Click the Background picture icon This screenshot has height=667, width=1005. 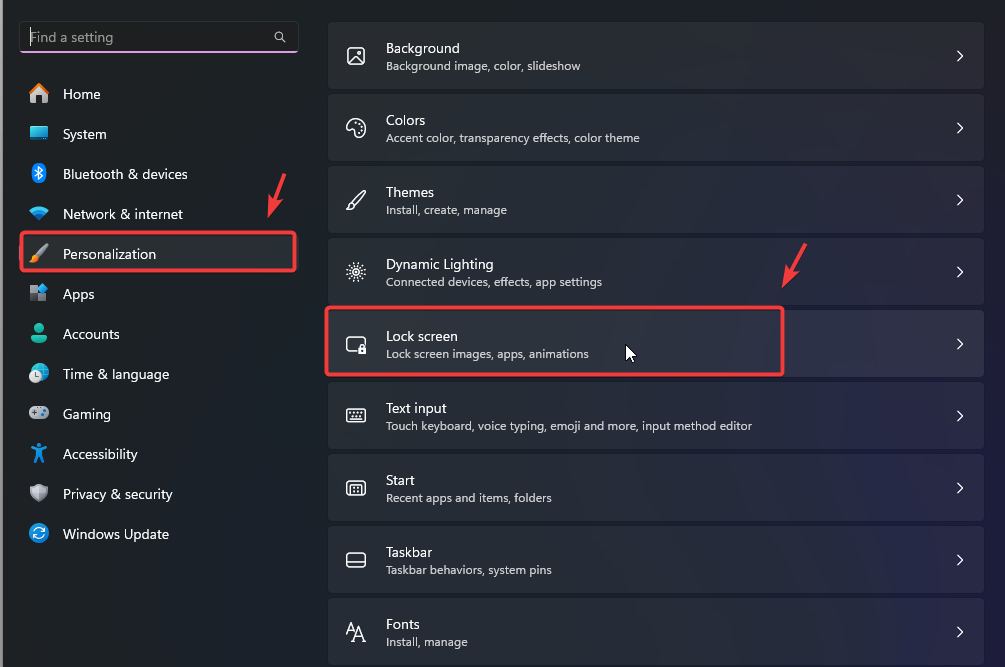point(356,56)
